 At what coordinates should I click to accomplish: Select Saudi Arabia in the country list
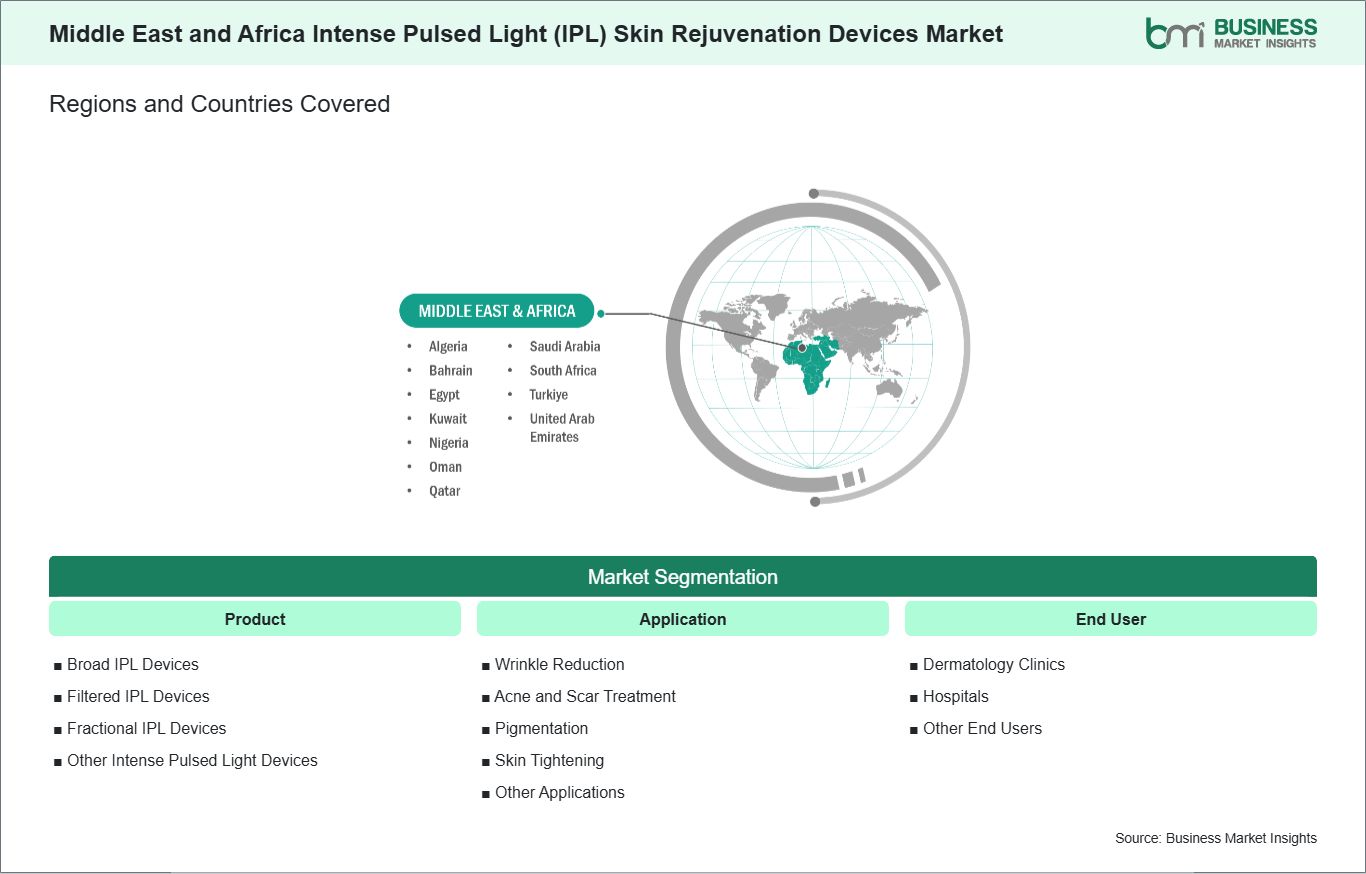(565, 346)
